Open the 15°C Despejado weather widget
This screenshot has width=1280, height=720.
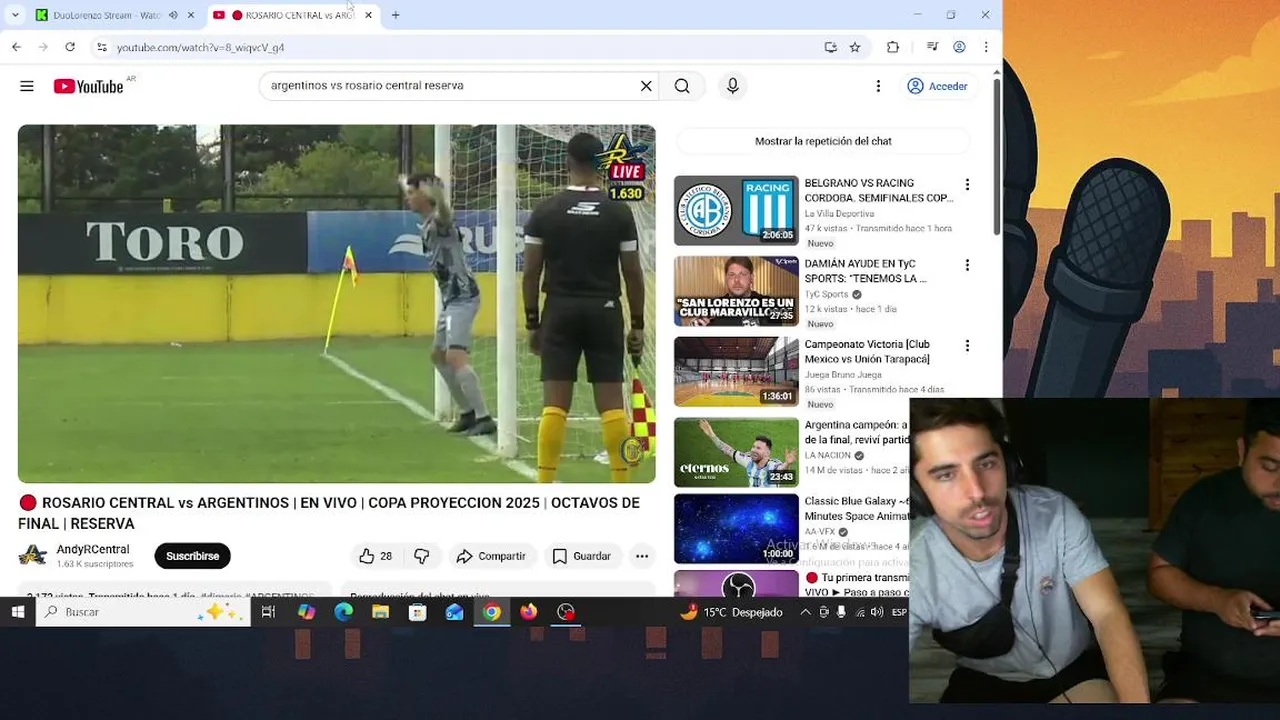point(731,612)
